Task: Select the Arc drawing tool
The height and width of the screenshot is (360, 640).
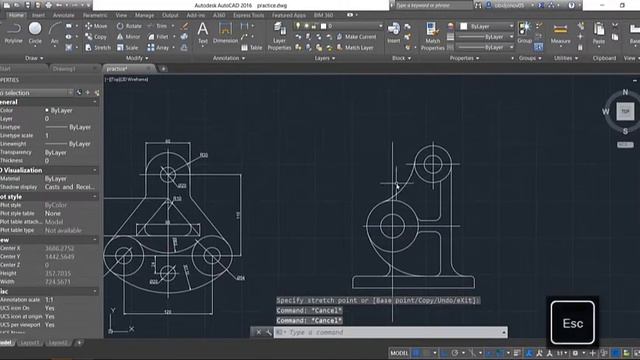Action: [54, 33]
